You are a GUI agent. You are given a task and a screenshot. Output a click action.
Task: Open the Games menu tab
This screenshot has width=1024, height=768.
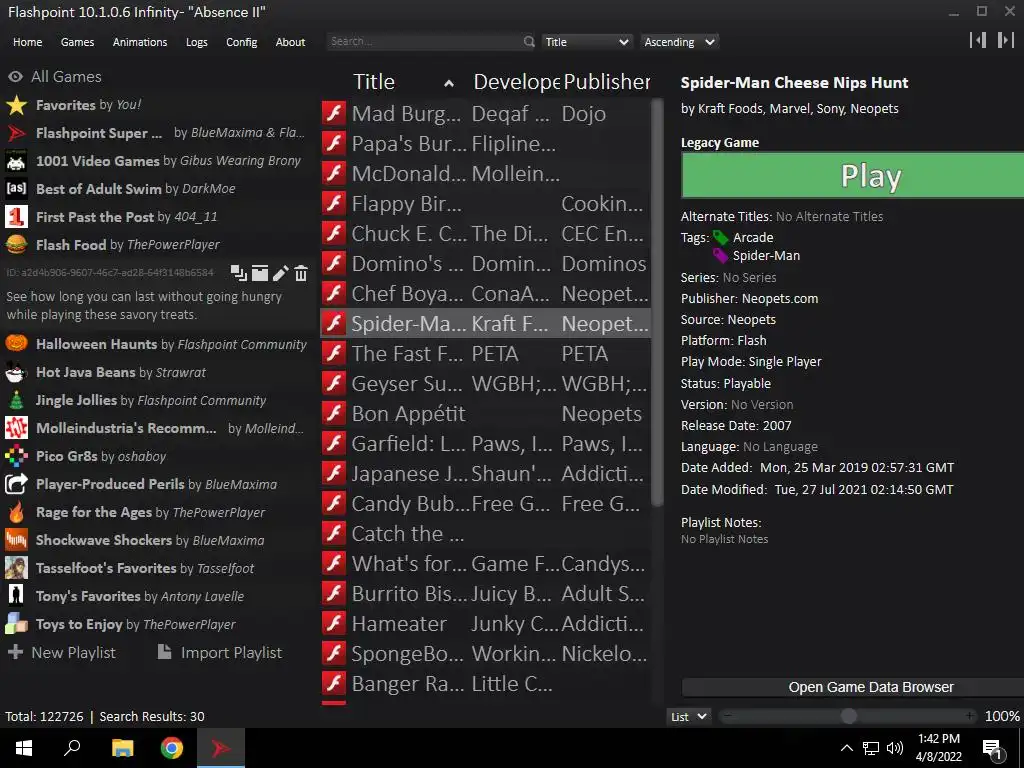tap(77, 42)
